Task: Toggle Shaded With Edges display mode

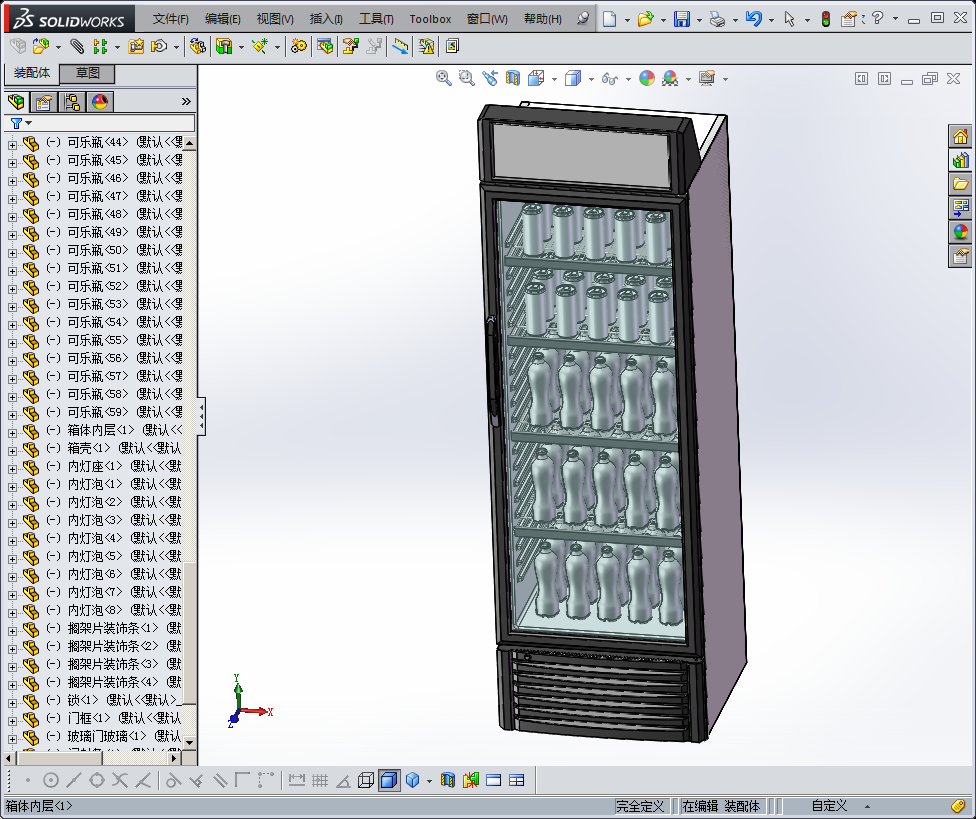Action: (388, 780)
